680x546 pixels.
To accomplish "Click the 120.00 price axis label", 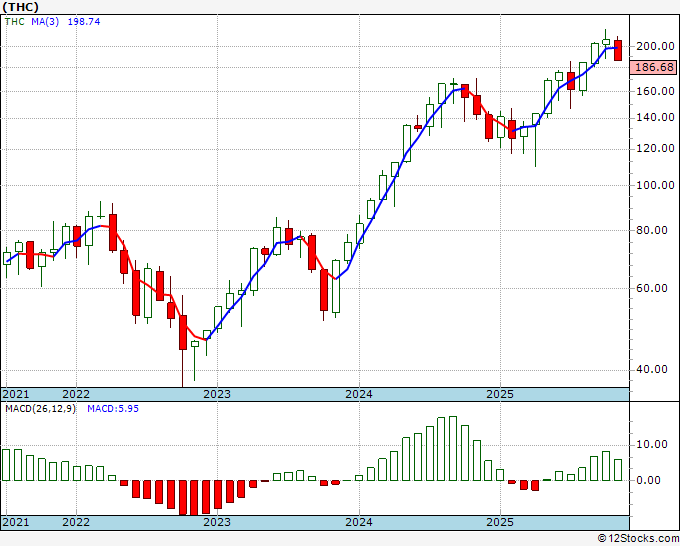I will click(655, 148).
